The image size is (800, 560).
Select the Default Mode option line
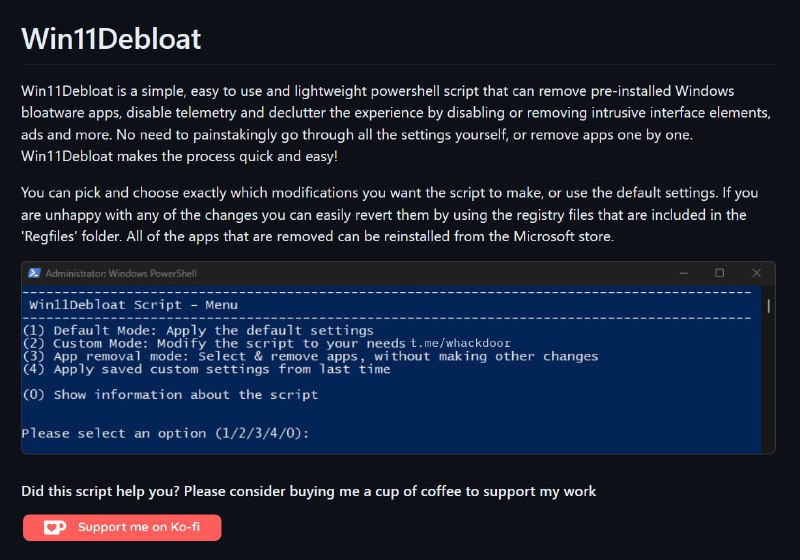[197, 330]
